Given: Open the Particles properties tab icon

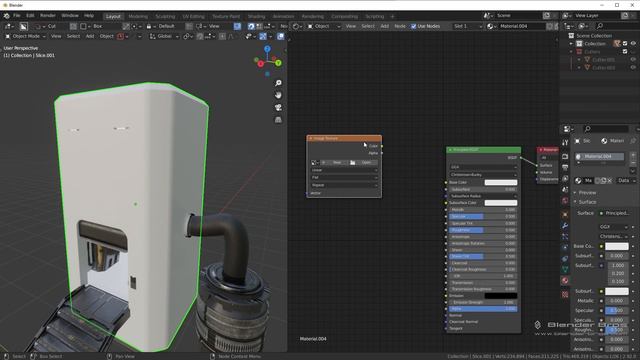Looking at the screenshot, I should click(565, 237).
